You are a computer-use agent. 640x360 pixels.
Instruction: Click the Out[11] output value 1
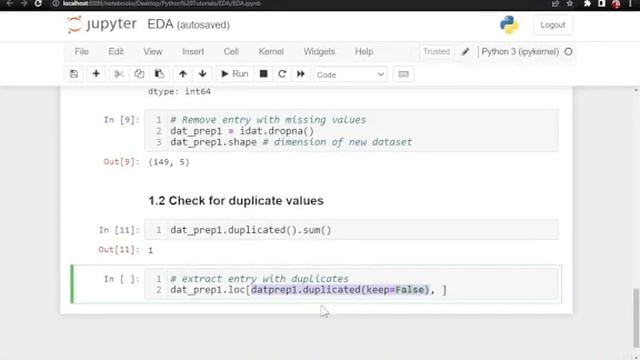click(x=151, y=250)
